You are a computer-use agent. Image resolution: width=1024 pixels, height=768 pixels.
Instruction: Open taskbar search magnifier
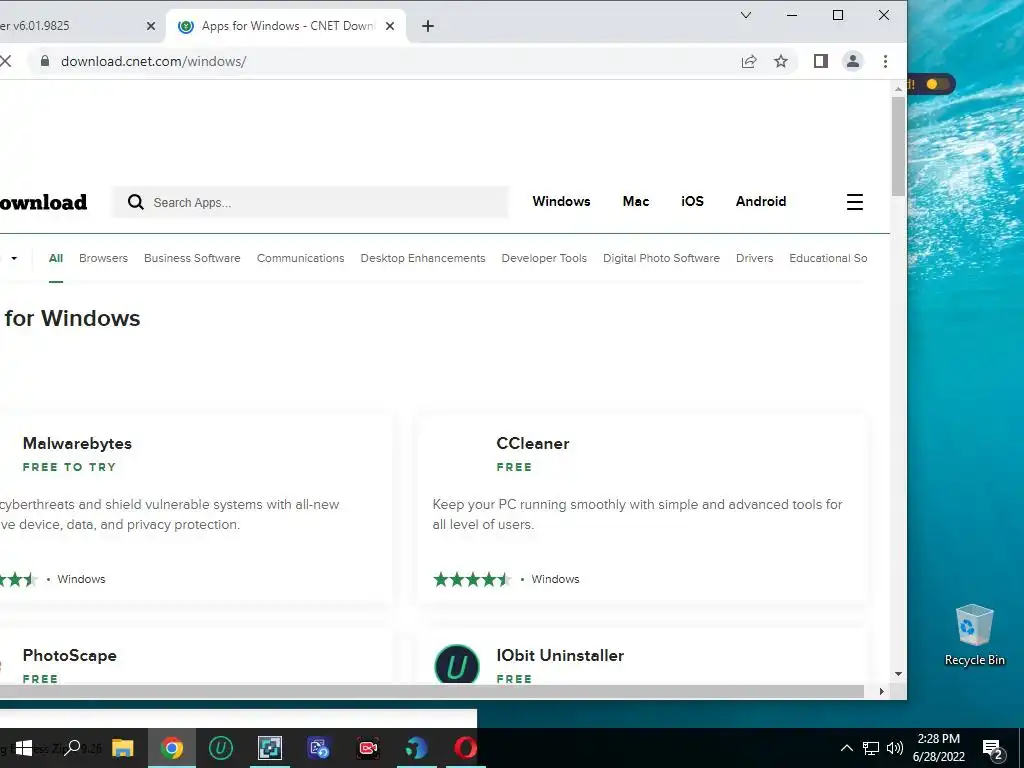click(72, 748)
